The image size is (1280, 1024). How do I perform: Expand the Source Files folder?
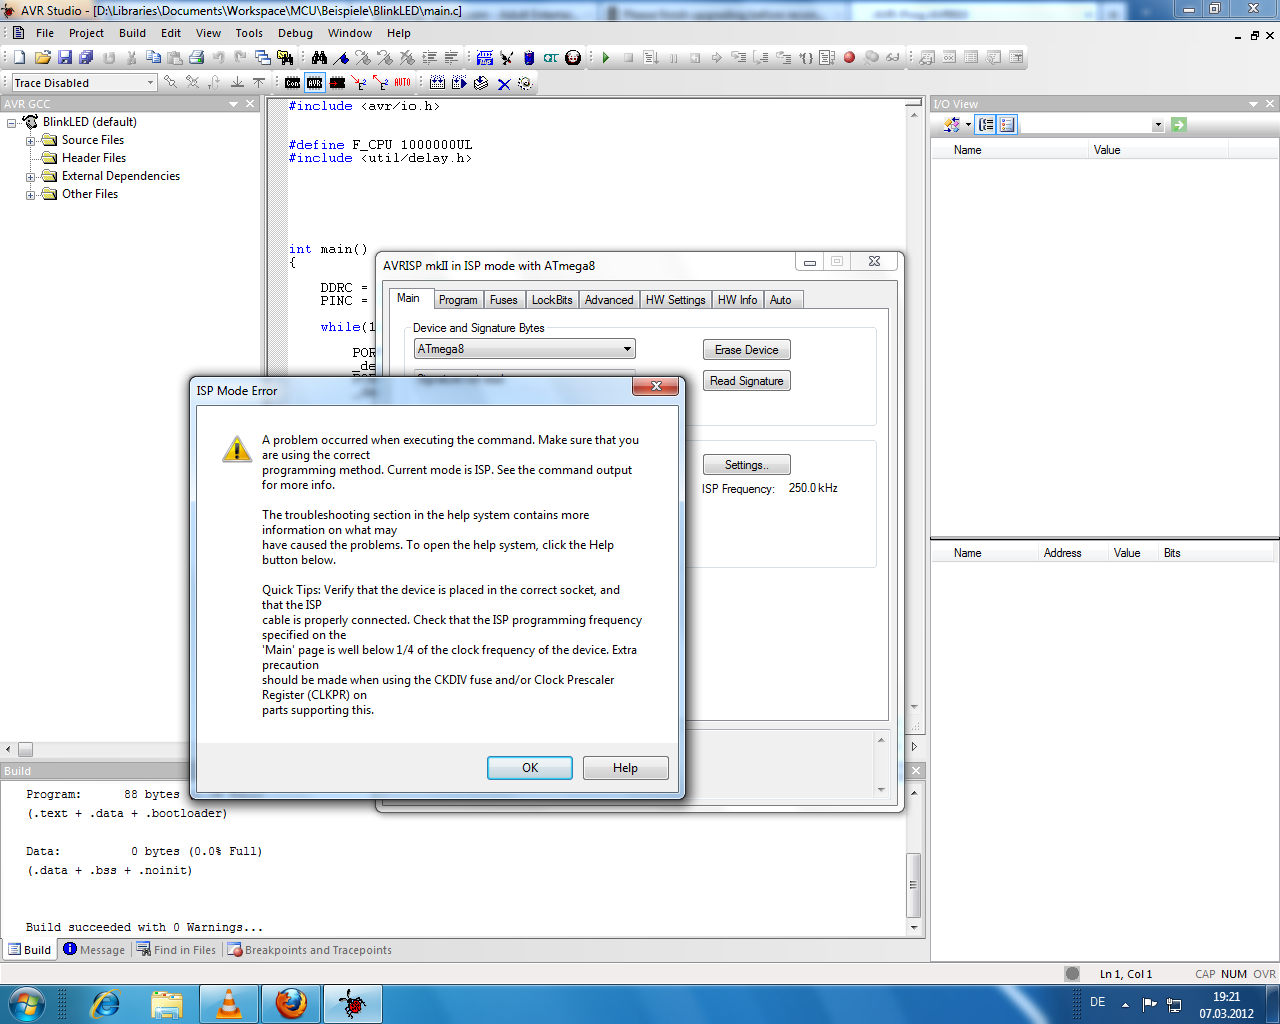pyautogui.click(x=30, y=141)
